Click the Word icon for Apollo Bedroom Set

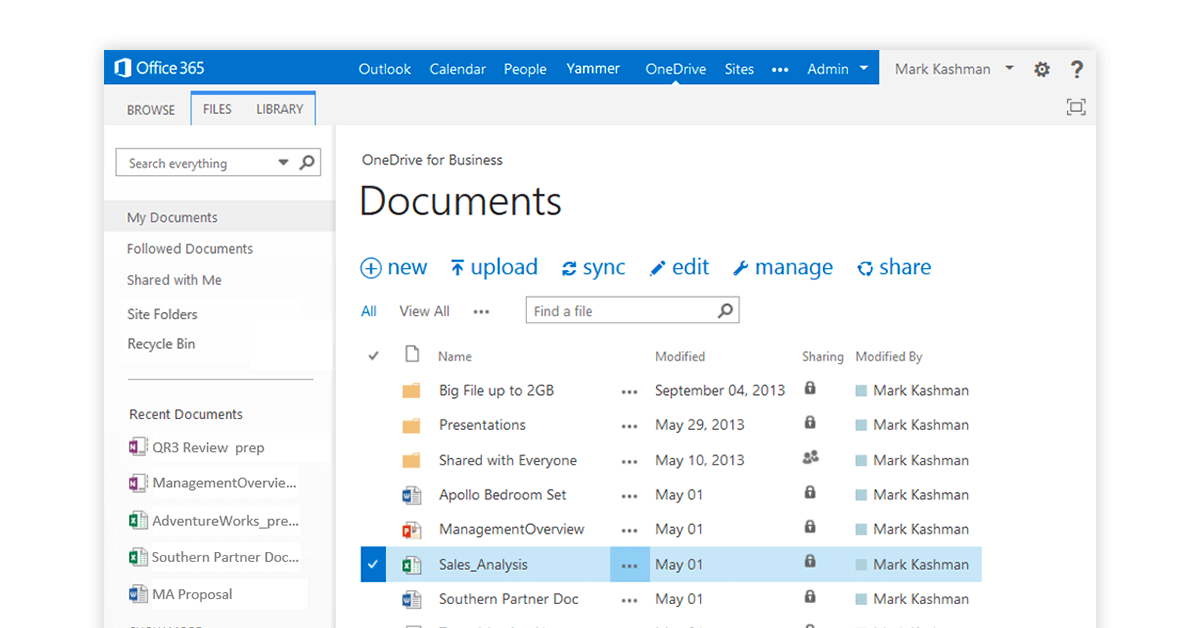click(x=411, y=495)
